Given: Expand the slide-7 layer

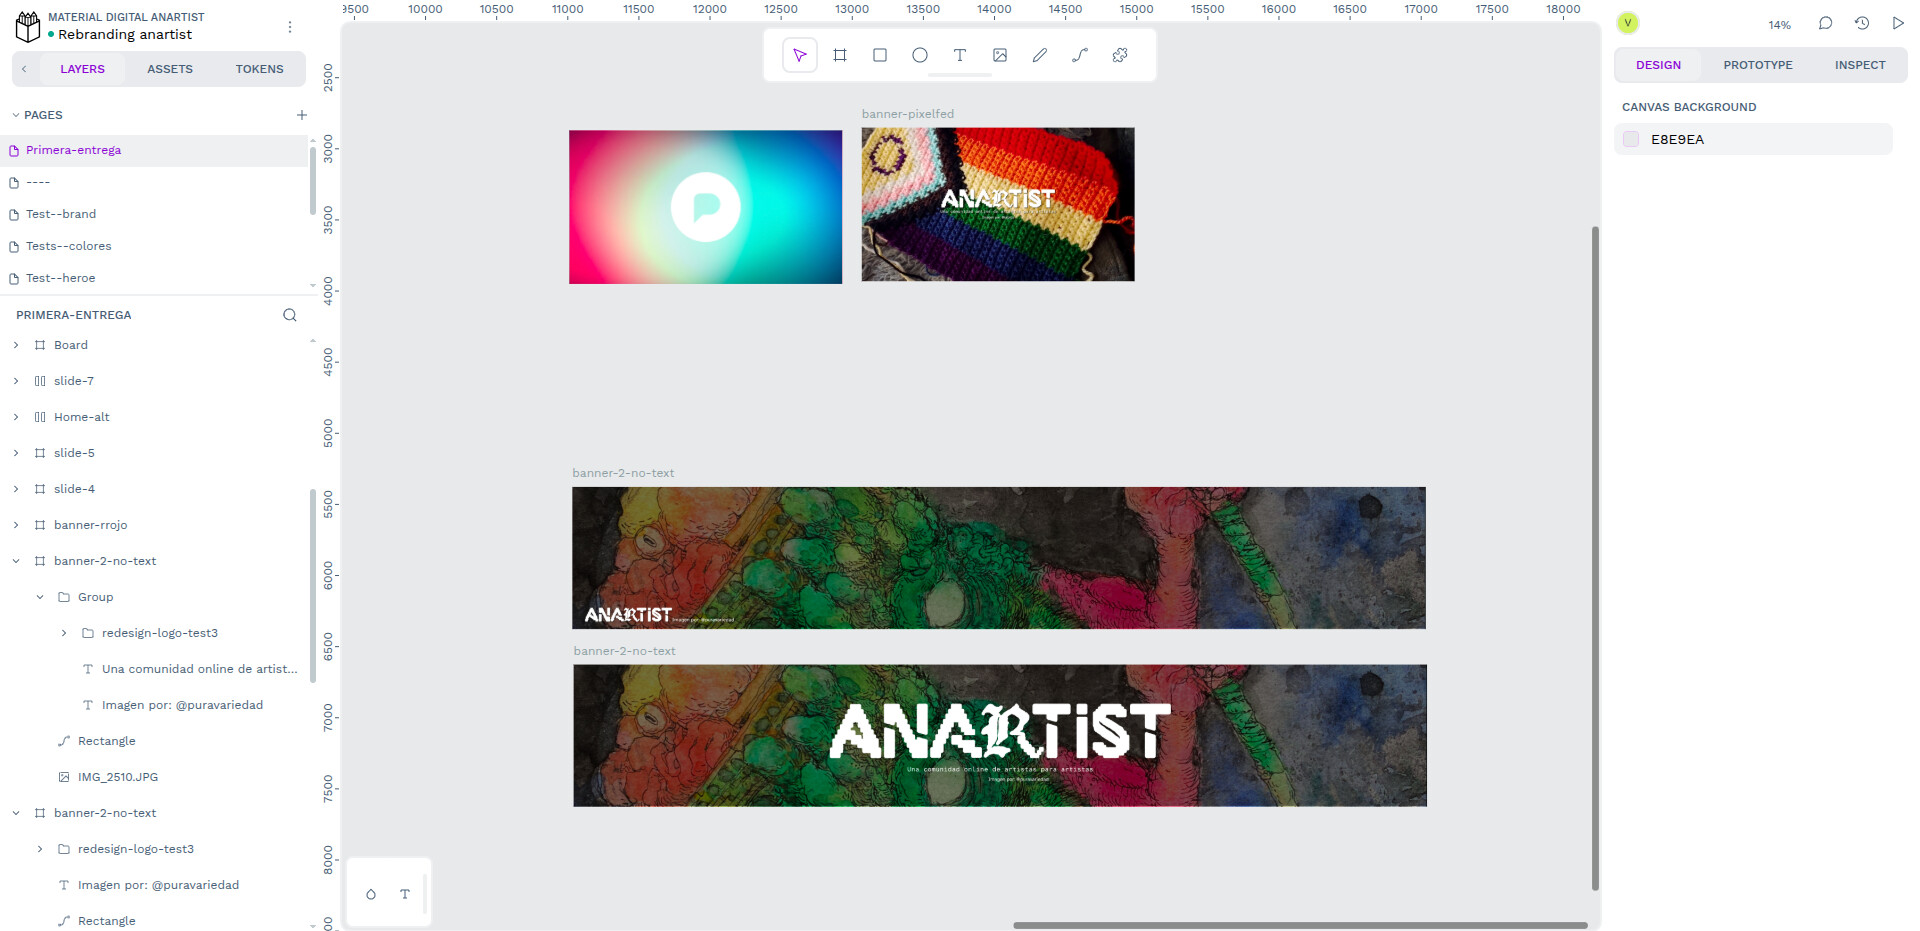Looking at the screenshot, I should pyautogui.click(x=16, y=381).
